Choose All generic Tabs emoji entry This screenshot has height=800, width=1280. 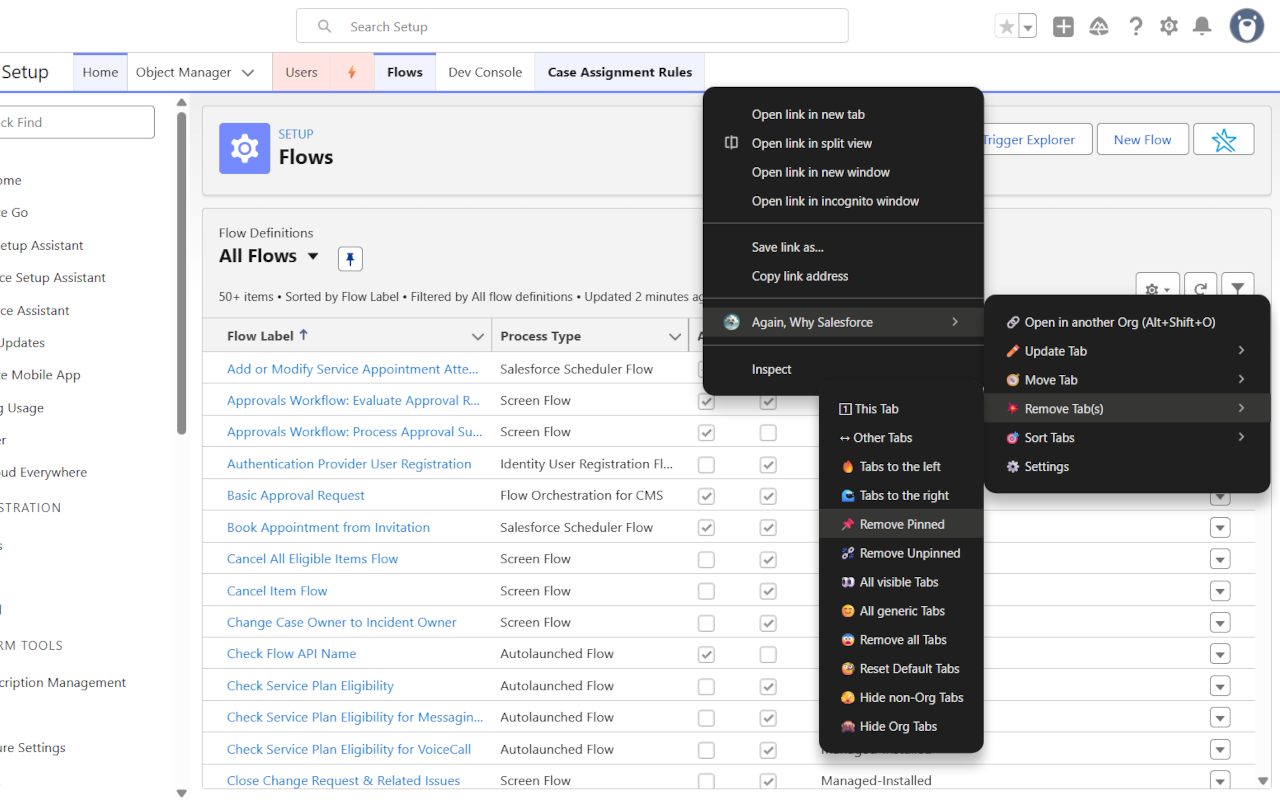pos(901,611)
